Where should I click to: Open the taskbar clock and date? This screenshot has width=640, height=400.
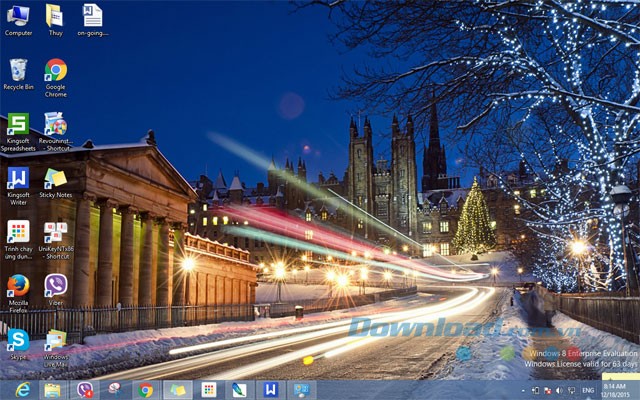coord(617,390)
